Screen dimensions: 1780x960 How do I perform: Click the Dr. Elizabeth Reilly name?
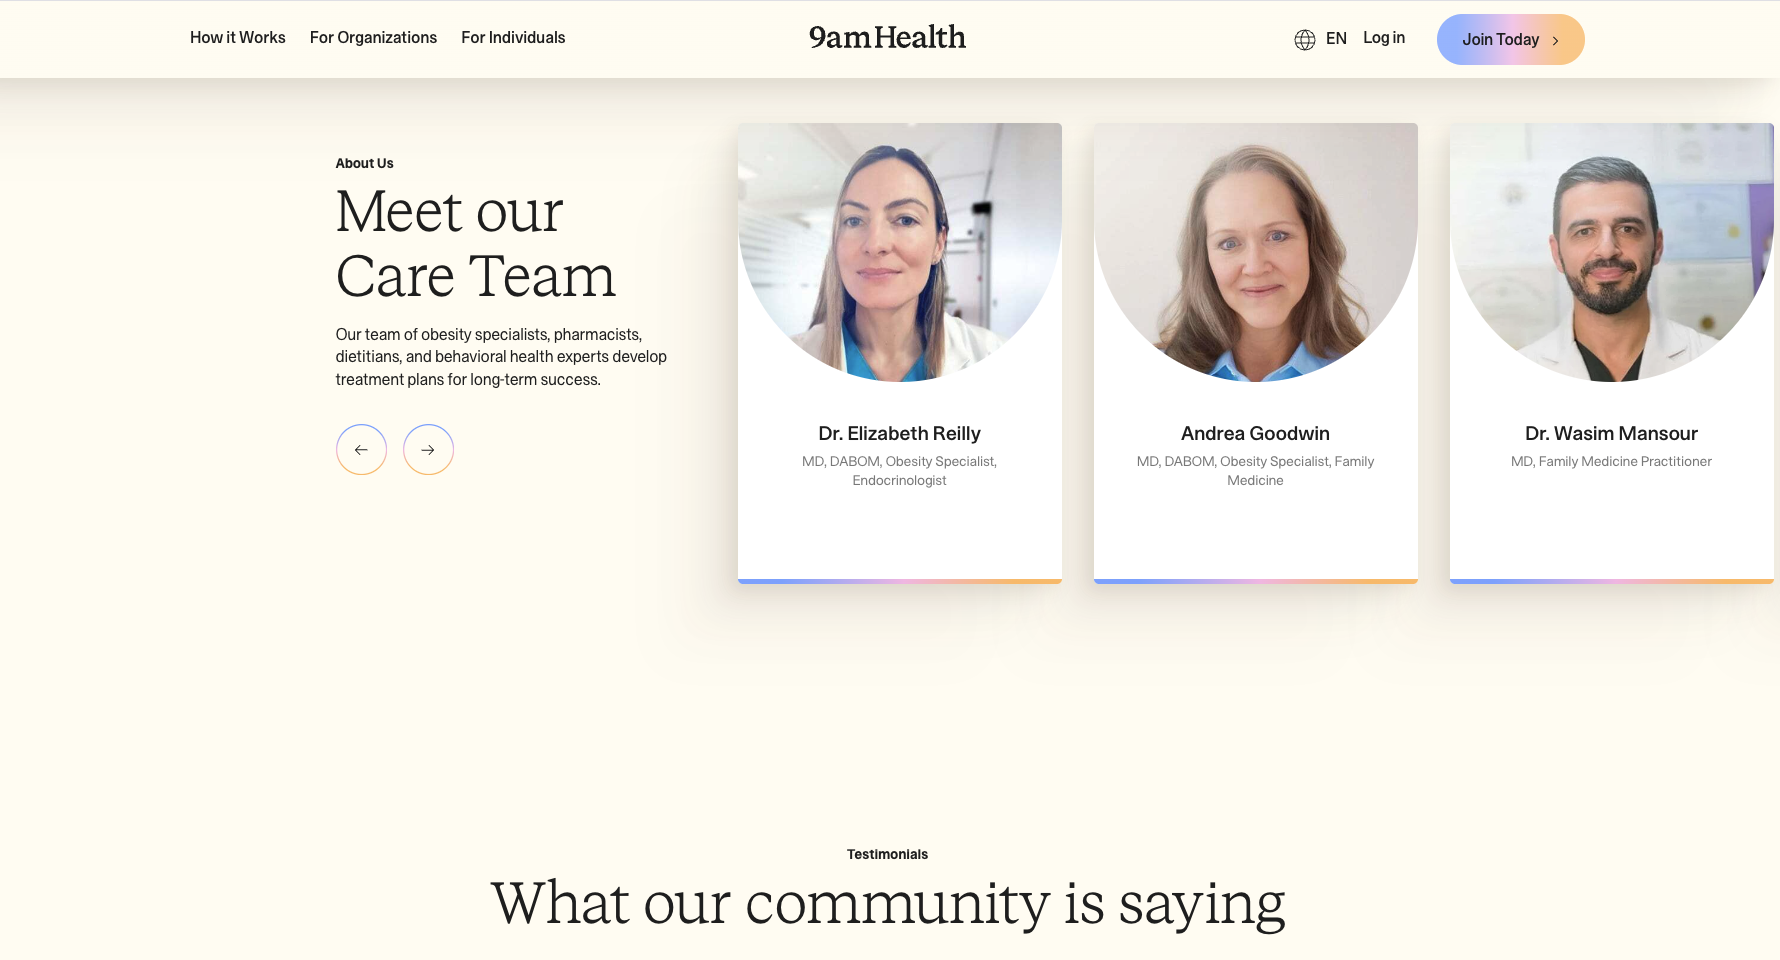point(899,434)
